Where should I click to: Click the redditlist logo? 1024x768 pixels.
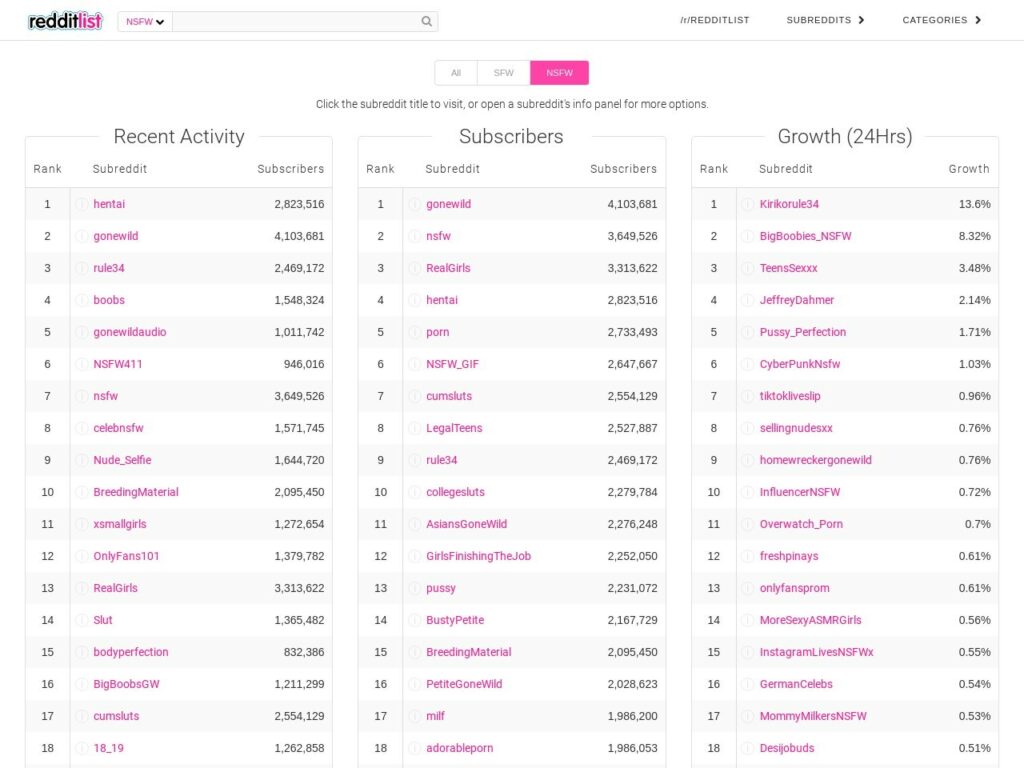tap(65, 21)
